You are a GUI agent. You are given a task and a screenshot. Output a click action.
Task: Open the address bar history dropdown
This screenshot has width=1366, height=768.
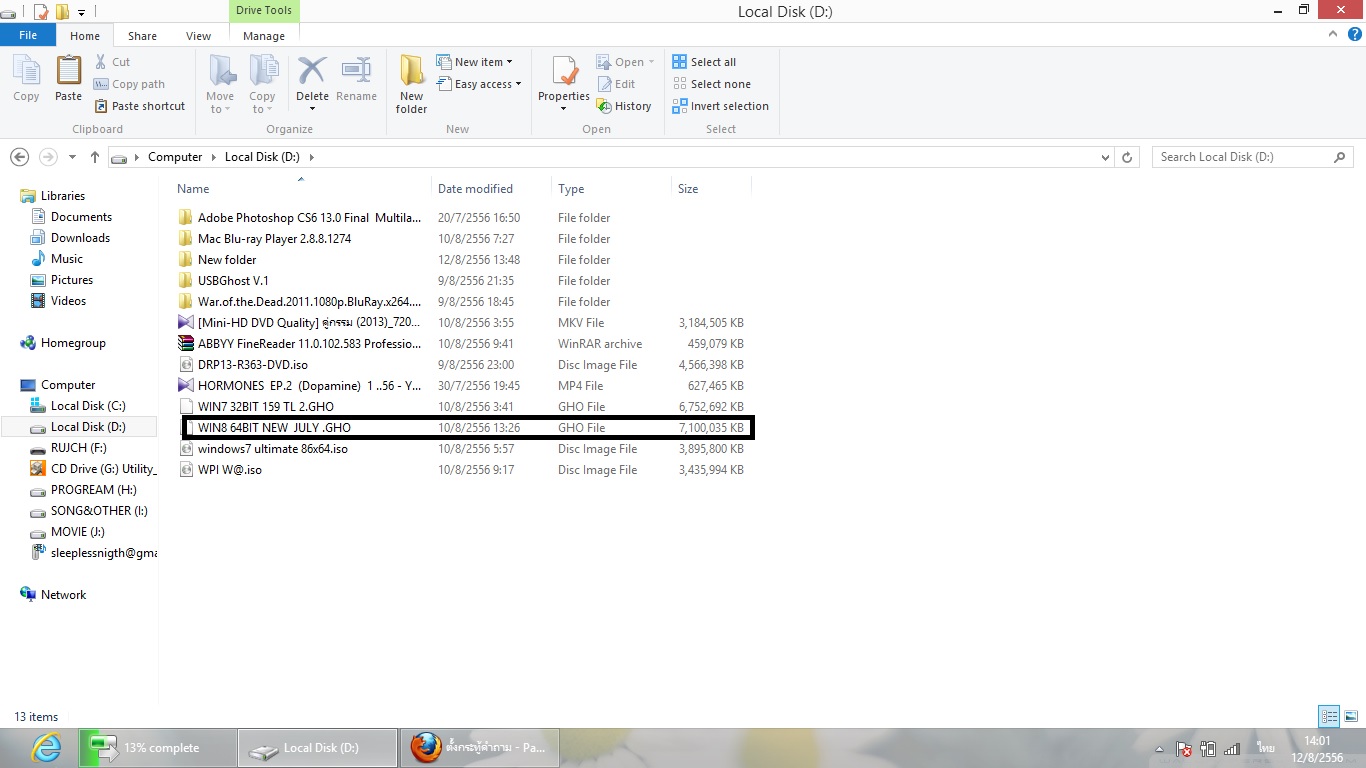pyautogui.click(x=1105, y=157)
